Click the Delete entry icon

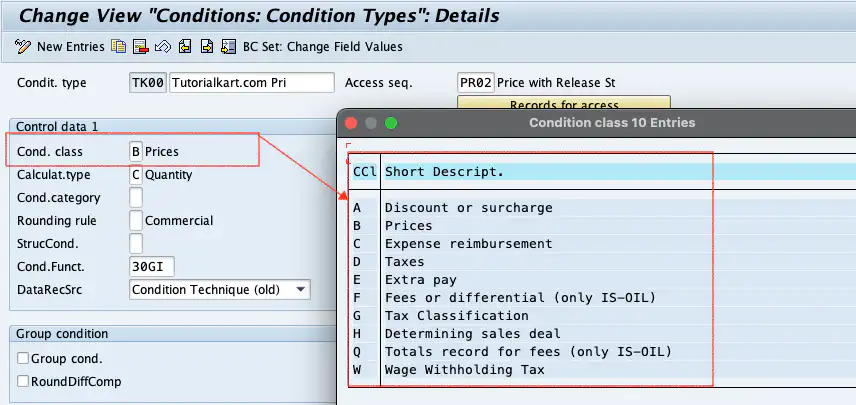pyautogui.click(x=141, y=46)
